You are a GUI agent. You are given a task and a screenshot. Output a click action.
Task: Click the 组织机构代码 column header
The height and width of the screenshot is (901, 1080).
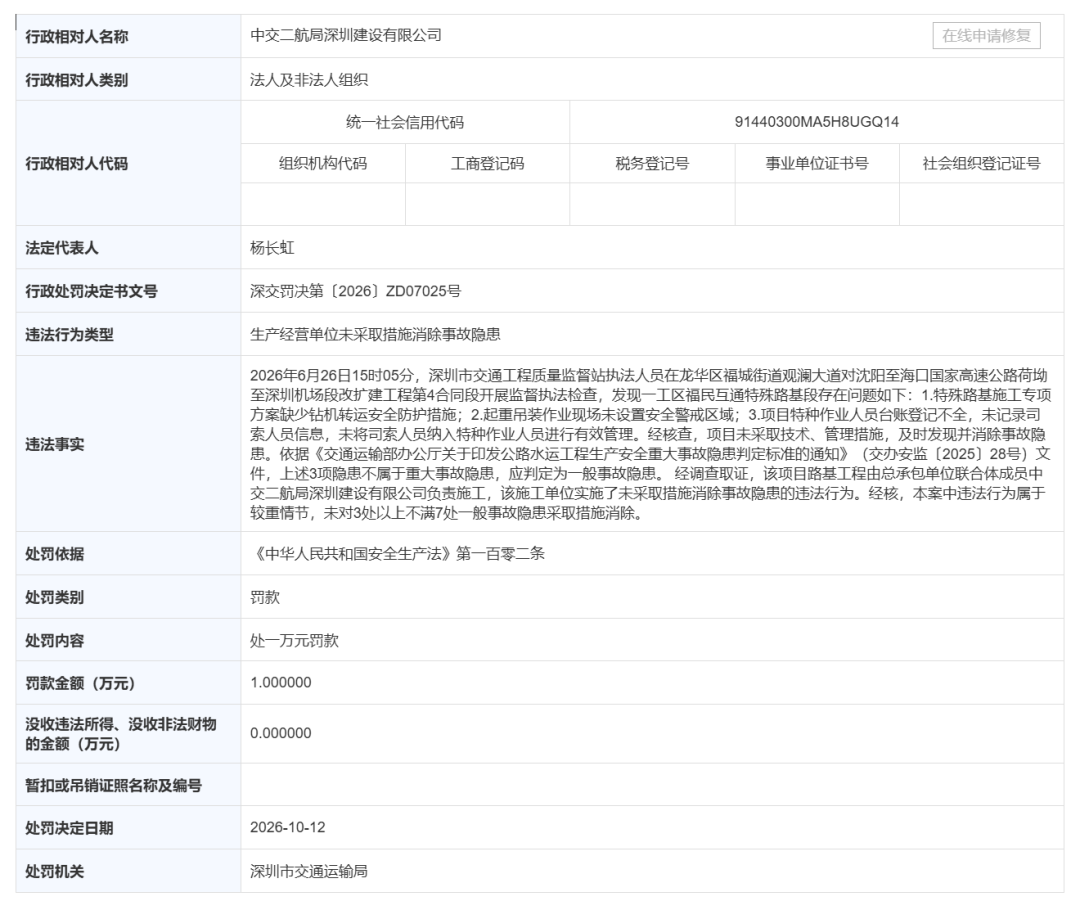(x=323, y=163)
